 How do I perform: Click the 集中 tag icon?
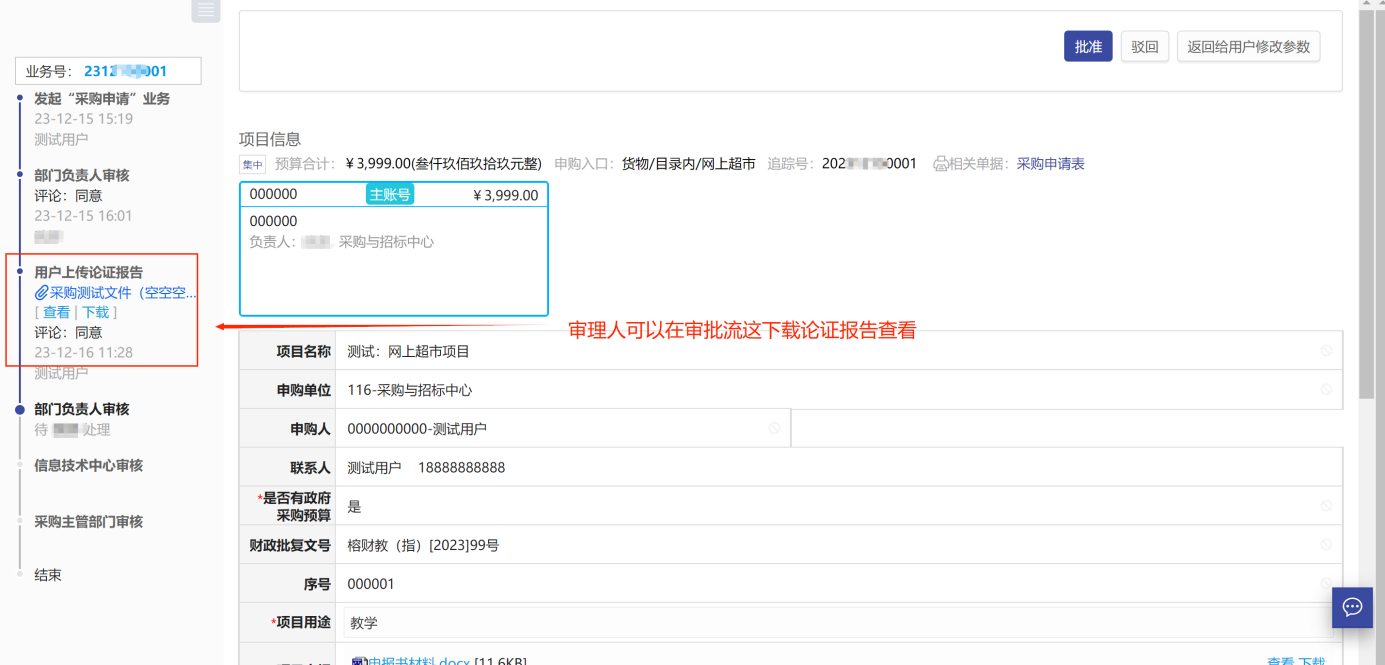coord(252,165)
